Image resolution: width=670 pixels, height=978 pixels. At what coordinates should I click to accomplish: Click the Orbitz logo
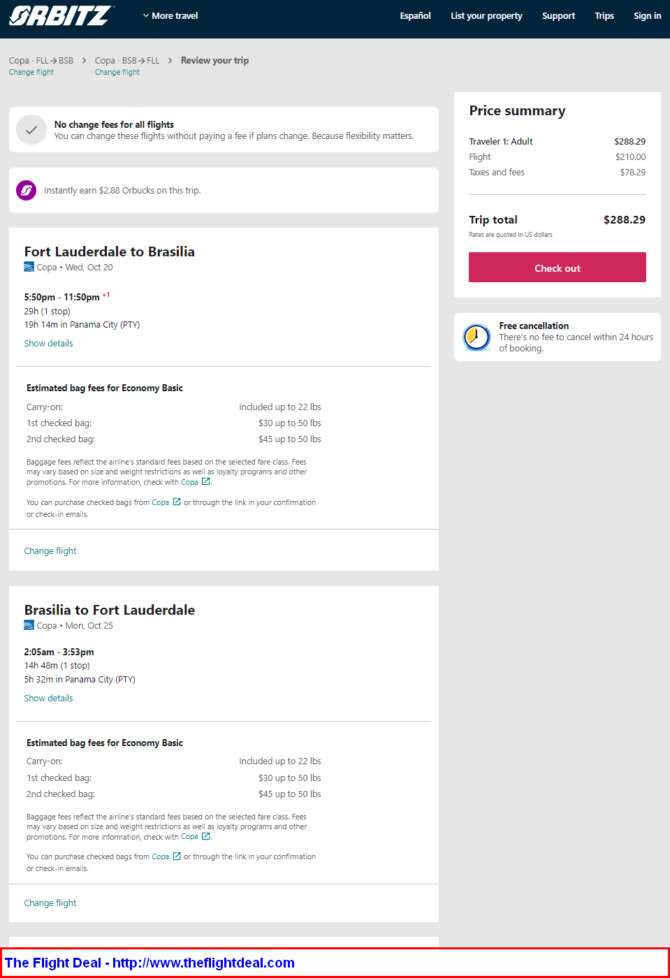coord(61,16)
